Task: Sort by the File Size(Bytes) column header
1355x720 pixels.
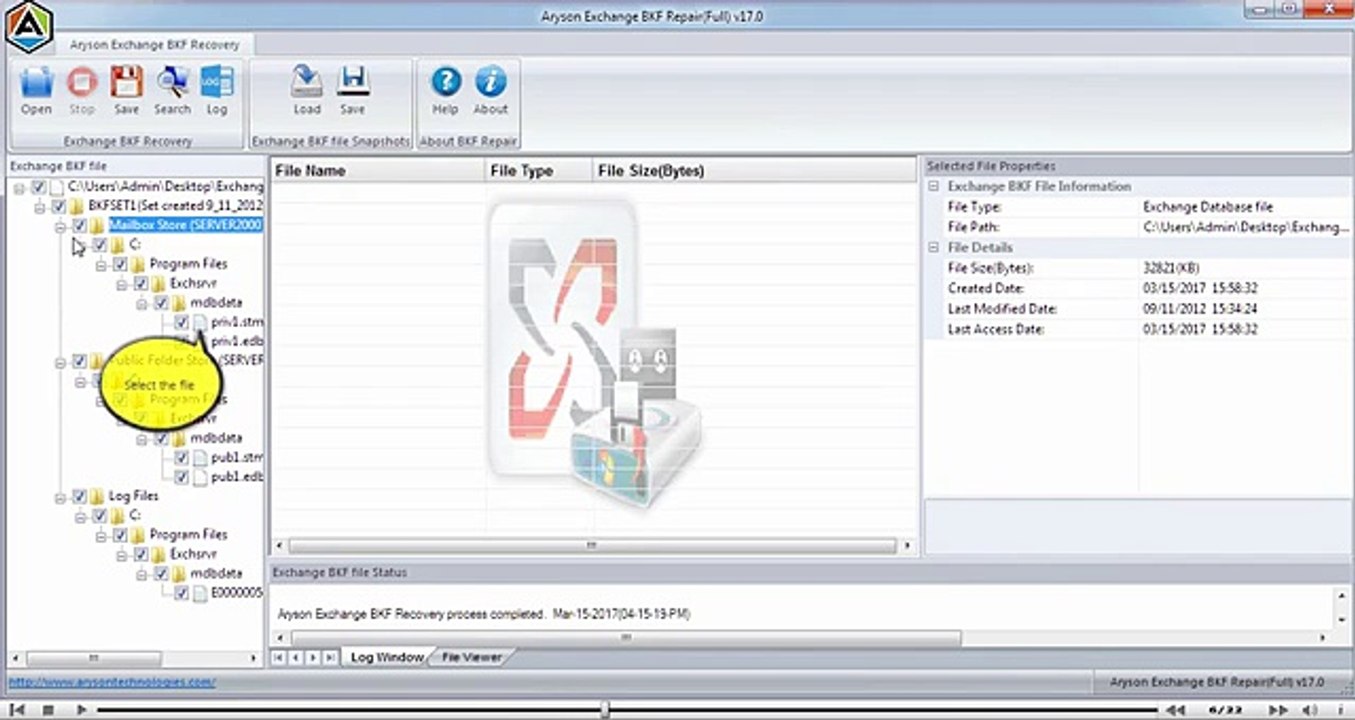Action: (755, 171)
